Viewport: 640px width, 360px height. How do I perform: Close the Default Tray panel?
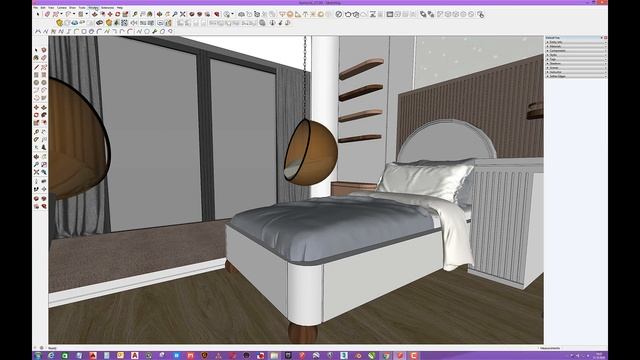point(605,38)
